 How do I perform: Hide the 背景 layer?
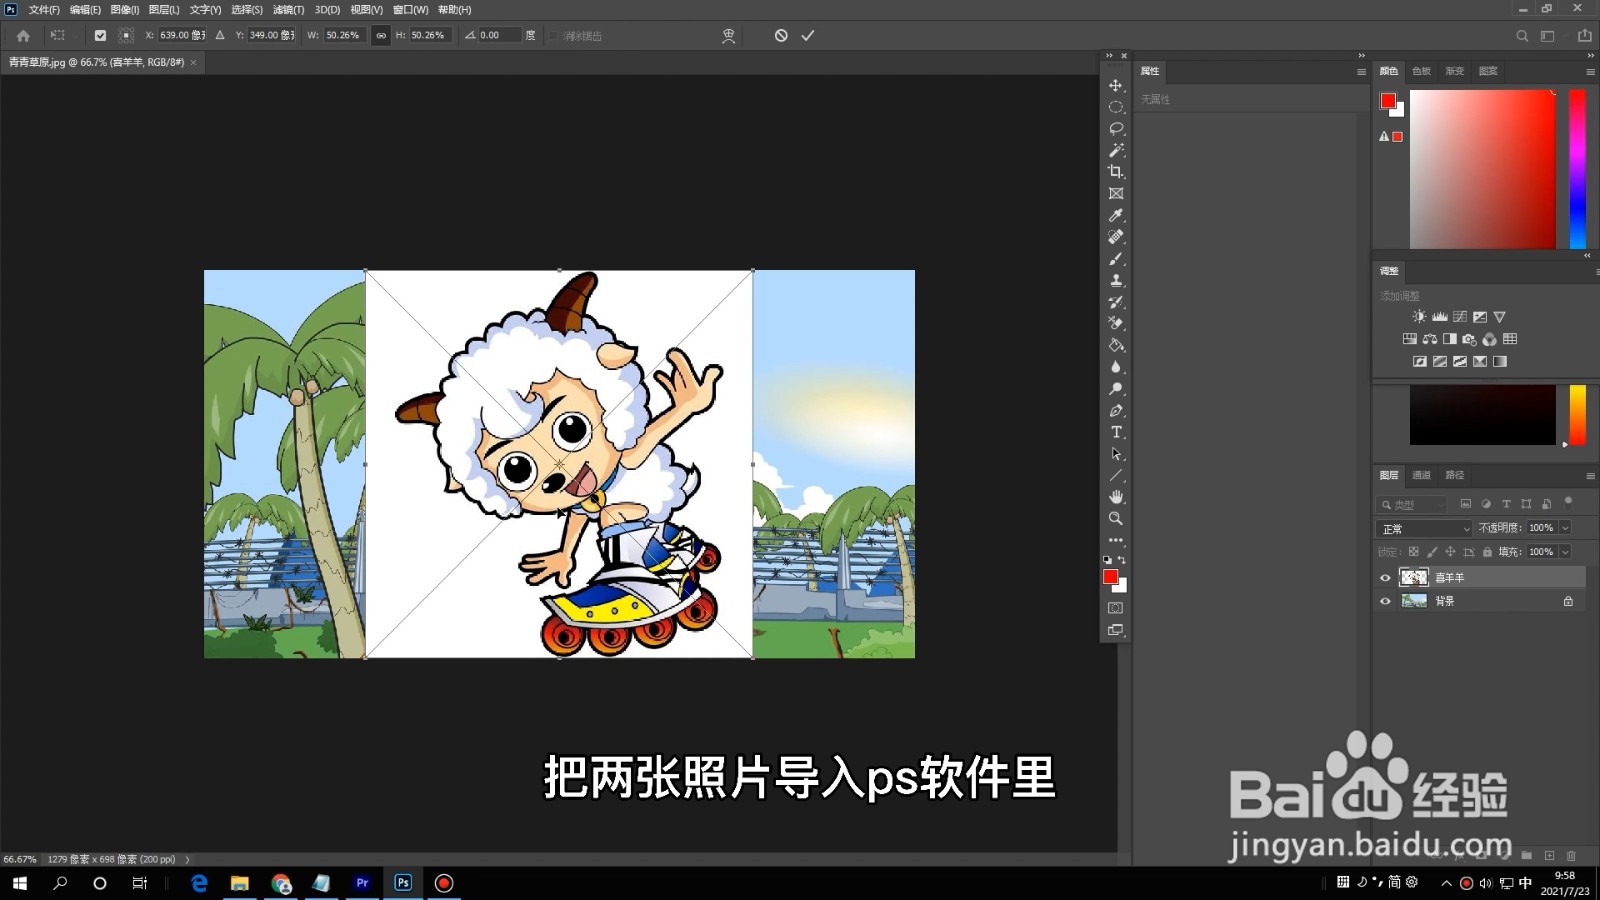[1385, 601]
